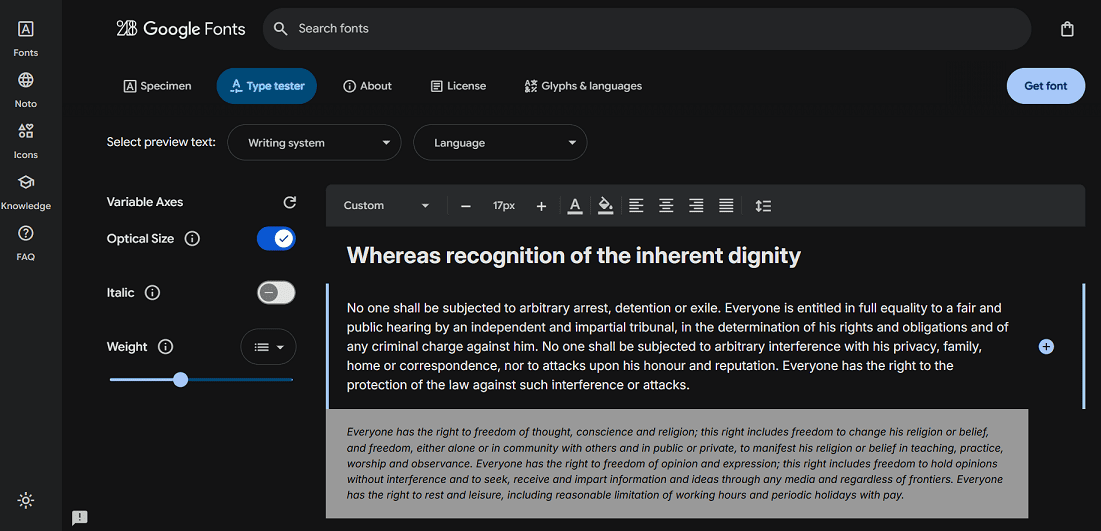Justify the preview text
1101x531 pixels.
[x=726, y=206]
